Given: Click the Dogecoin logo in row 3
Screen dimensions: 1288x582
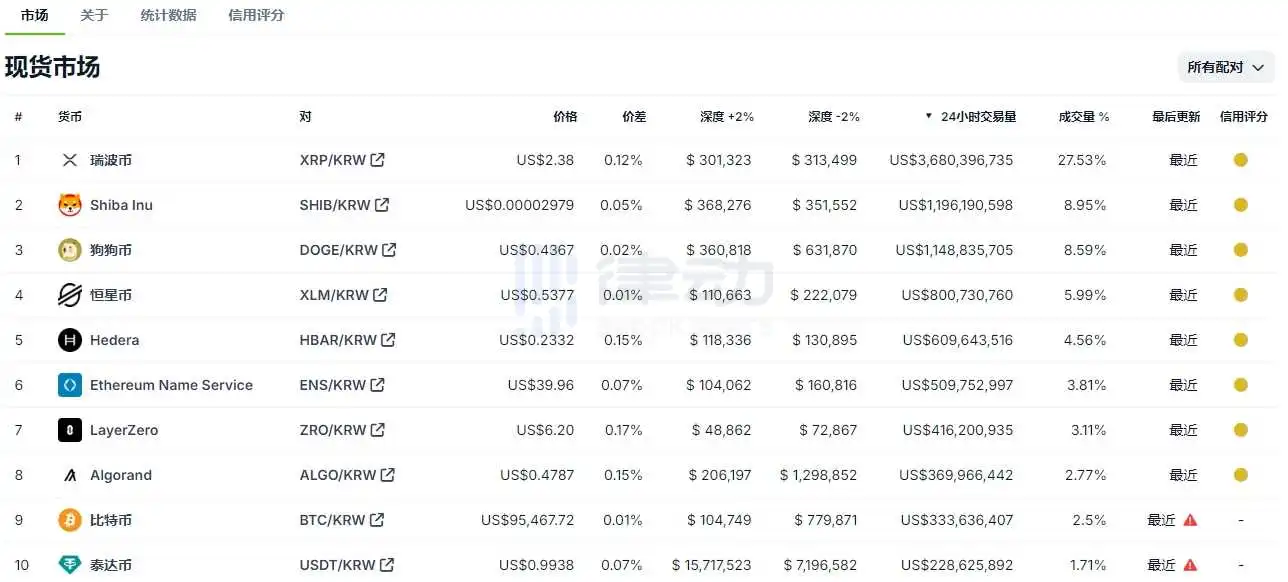Looking at the screenshot, I should 70,250.
